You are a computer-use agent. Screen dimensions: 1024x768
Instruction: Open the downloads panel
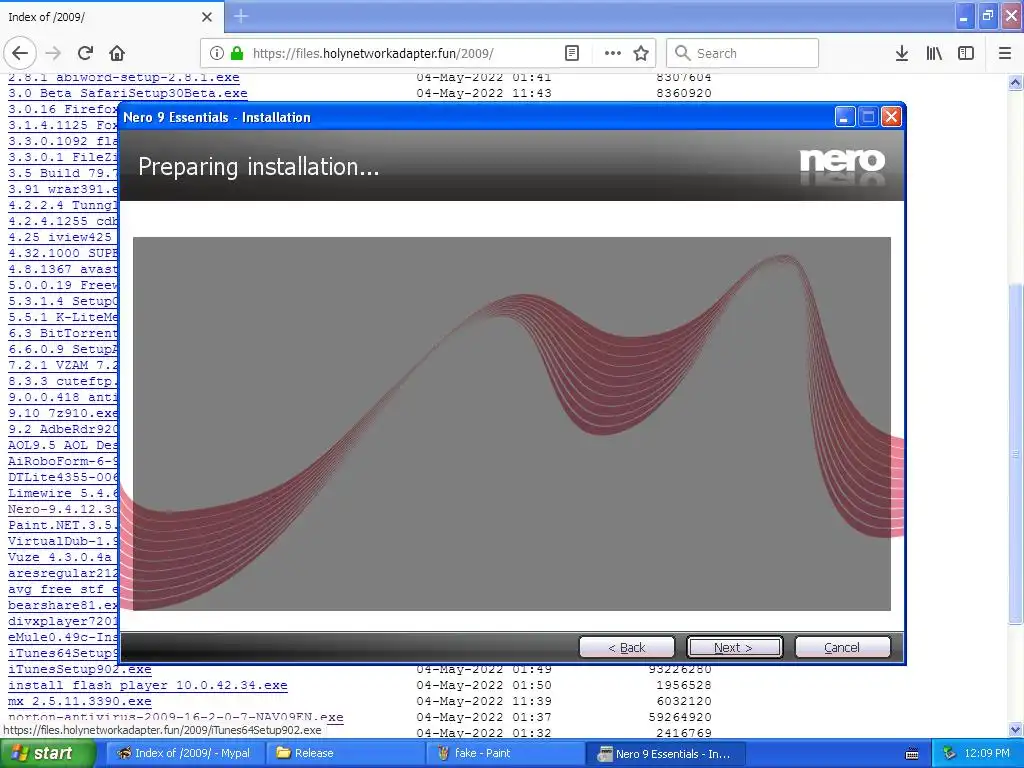(x=901, y=53)
